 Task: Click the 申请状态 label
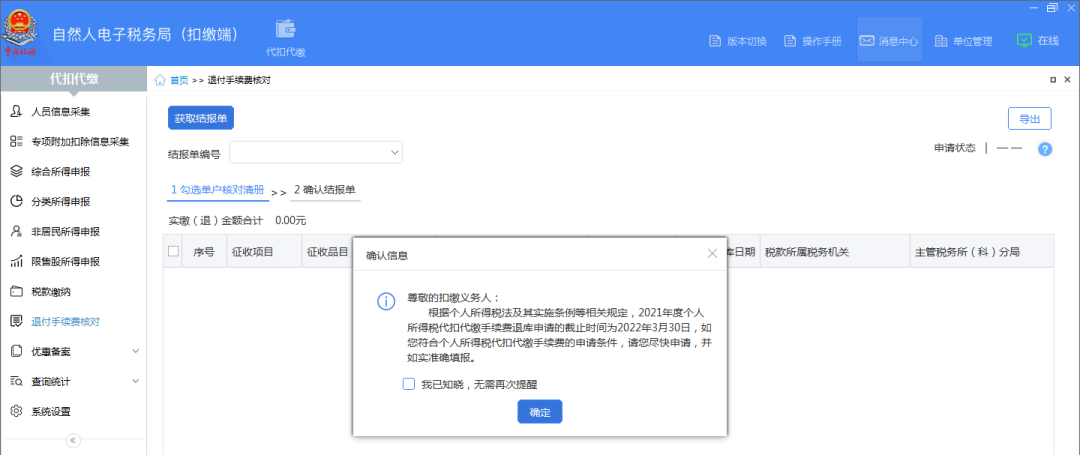[x=955, y=148]
